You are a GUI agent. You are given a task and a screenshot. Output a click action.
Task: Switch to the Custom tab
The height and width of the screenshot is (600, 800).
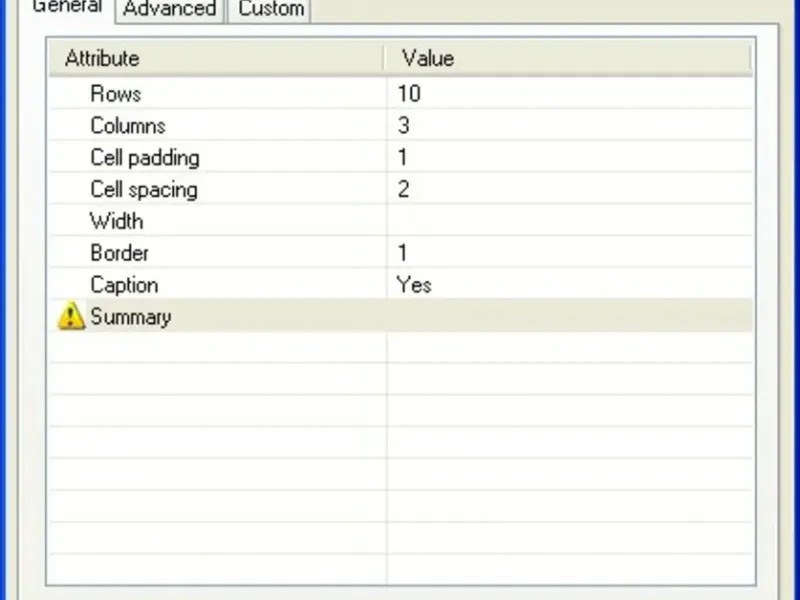click(x=270, y=9)
